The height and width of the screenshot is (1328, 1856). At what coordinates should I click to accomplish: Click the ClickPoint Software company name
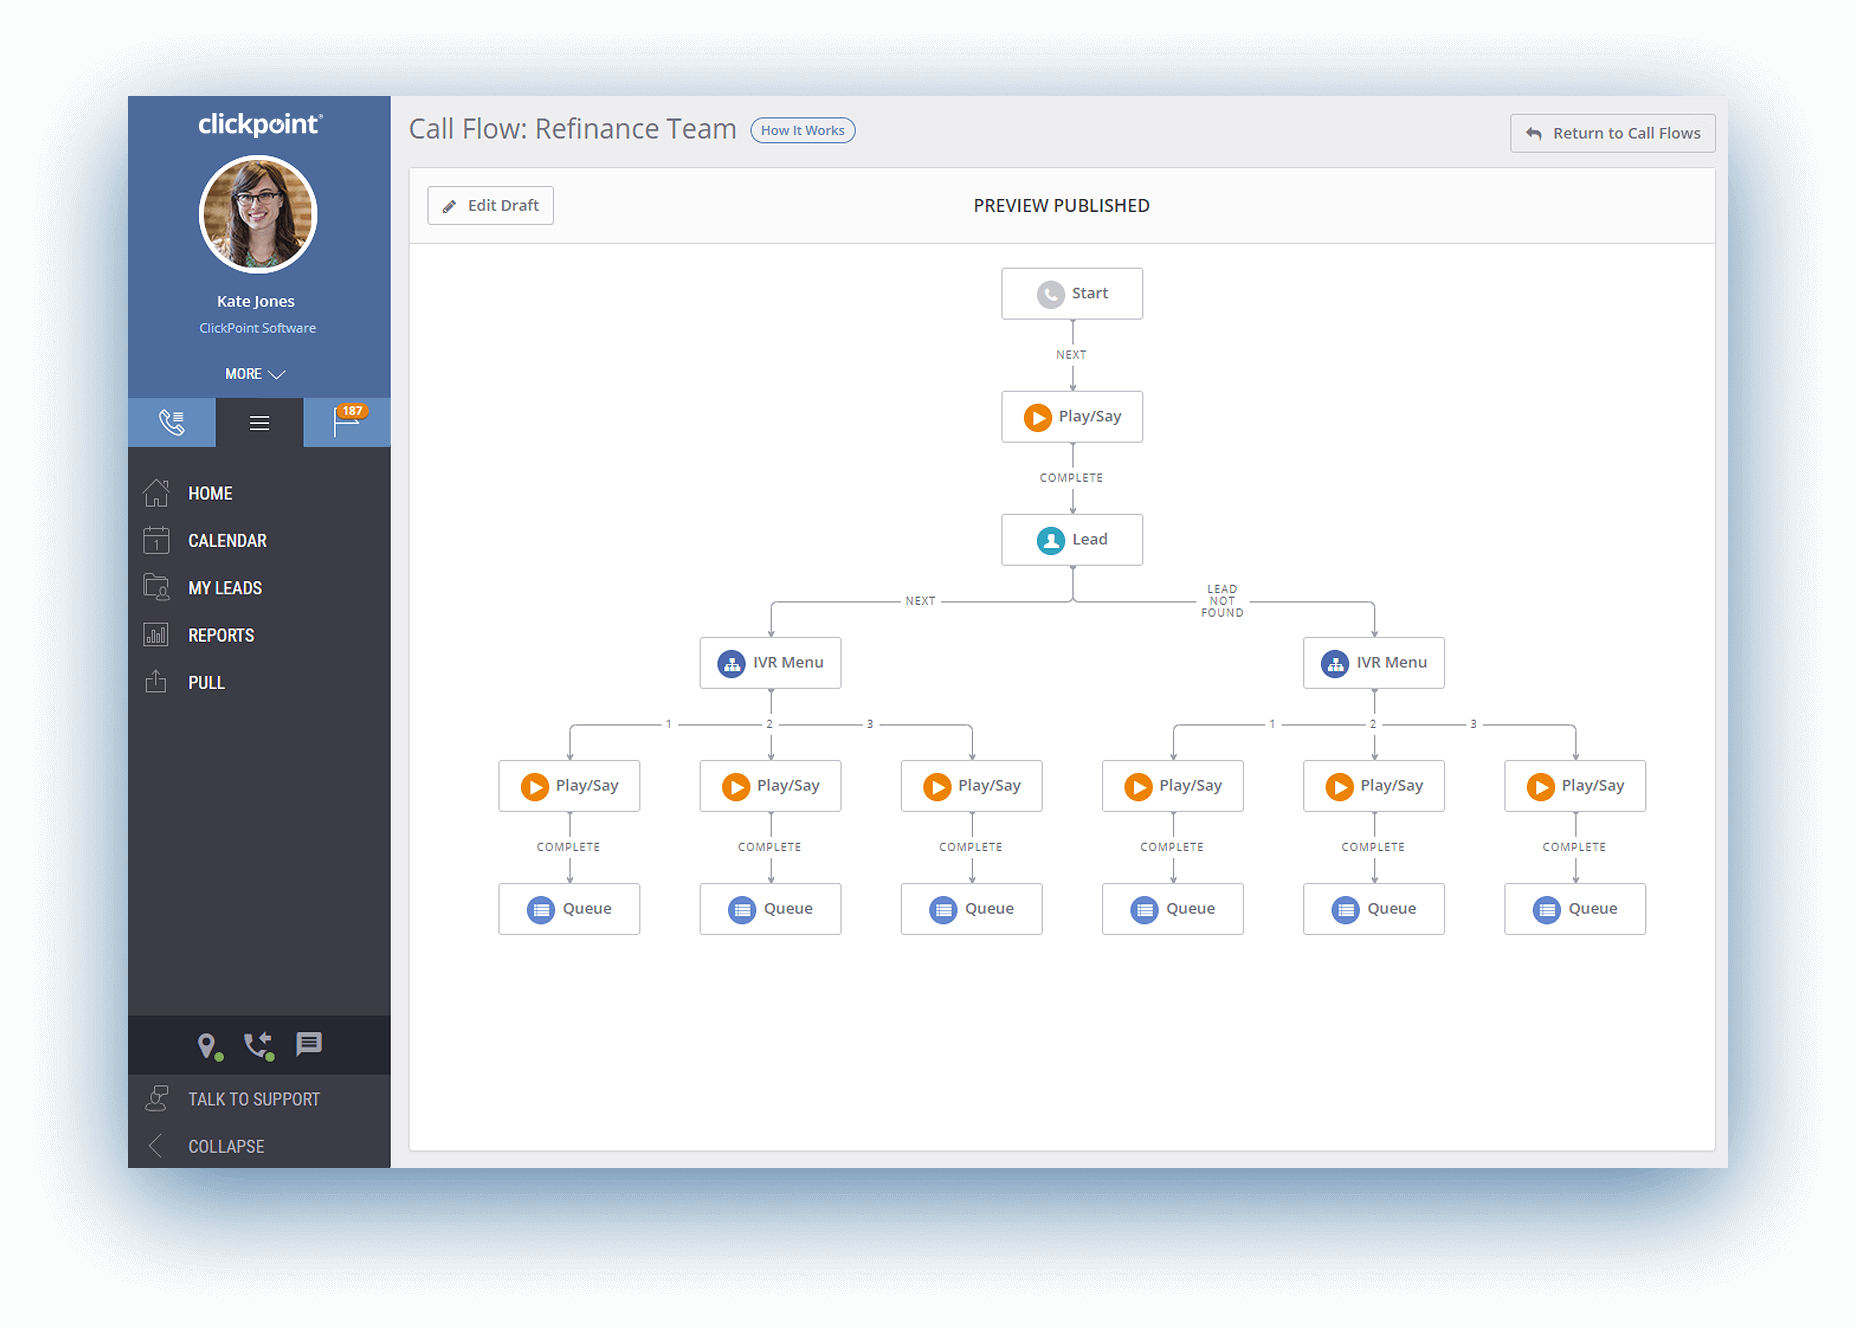click(257, 328)
